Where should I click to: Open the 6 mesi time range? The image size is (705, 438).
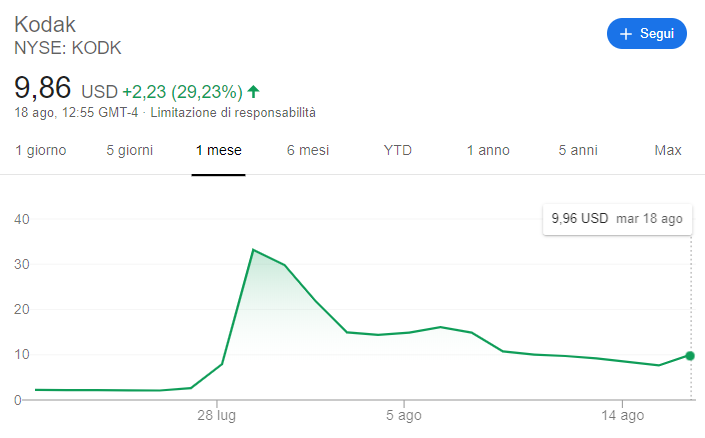[x=308, y=151]
